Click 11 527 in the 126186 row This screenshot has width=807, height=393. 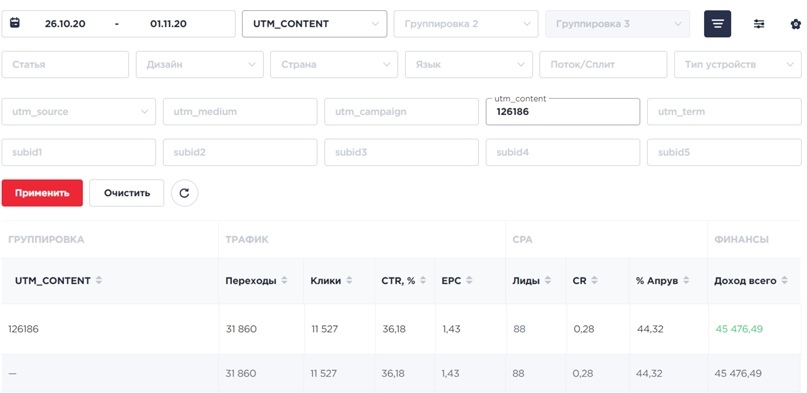(324, 329)
